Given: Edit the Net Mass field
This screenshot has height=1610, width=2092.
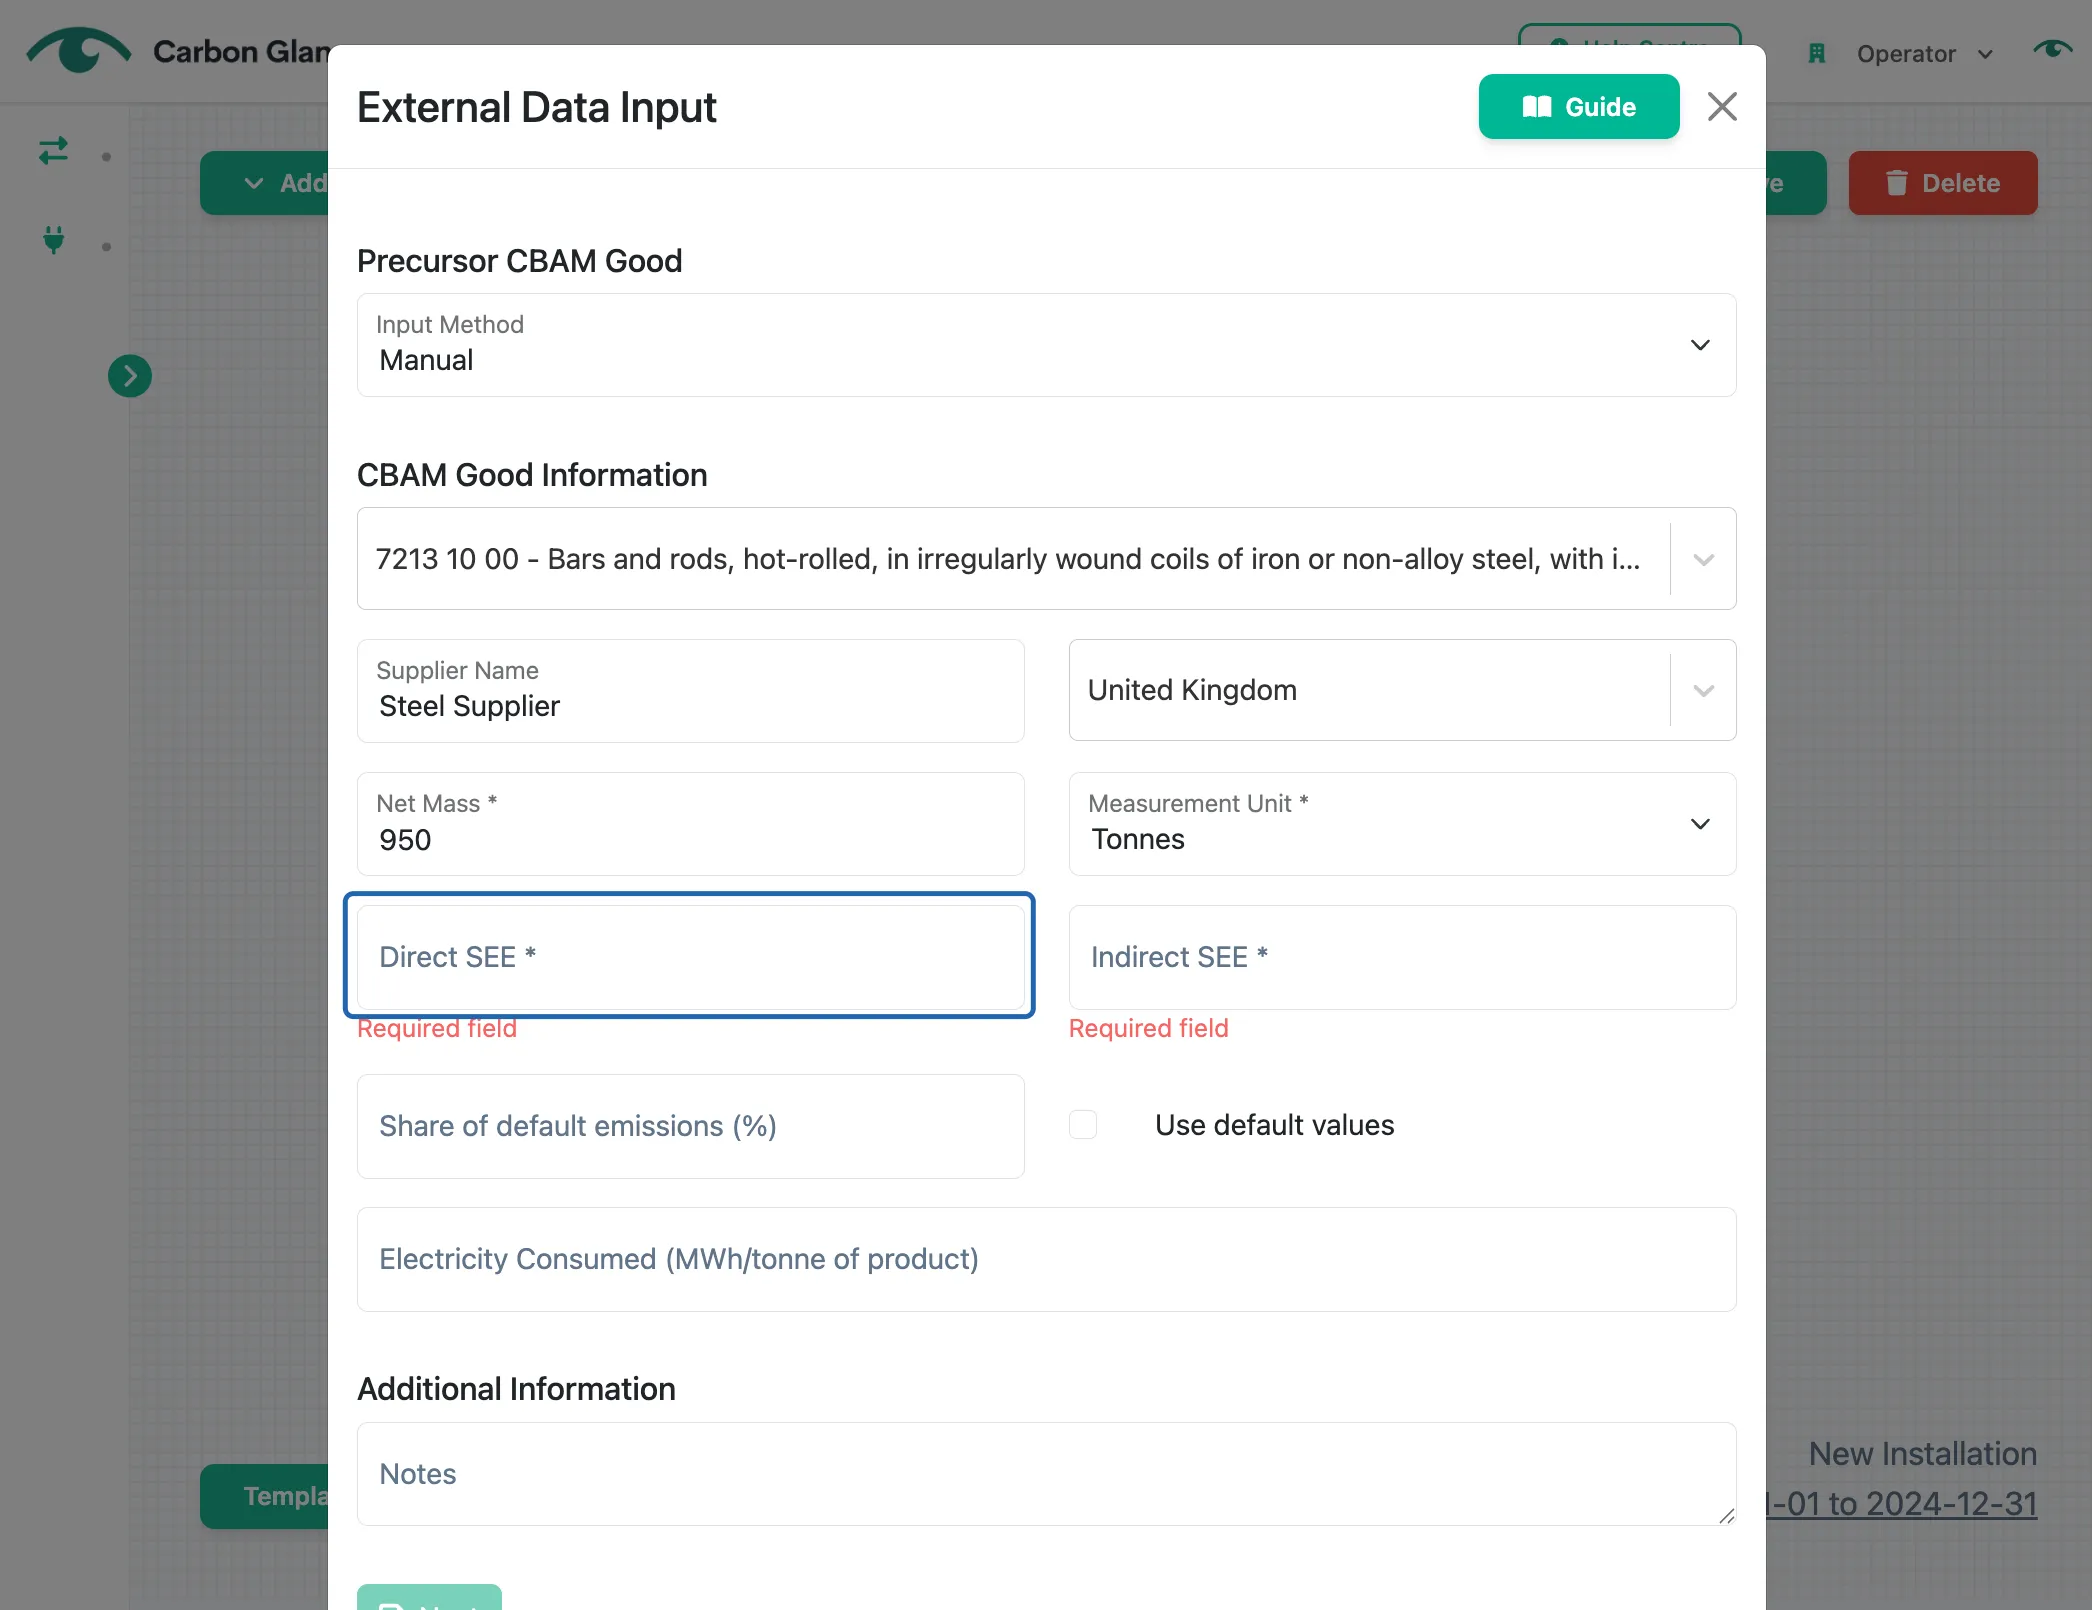Looking at the screenshot, I should point(690,824).
